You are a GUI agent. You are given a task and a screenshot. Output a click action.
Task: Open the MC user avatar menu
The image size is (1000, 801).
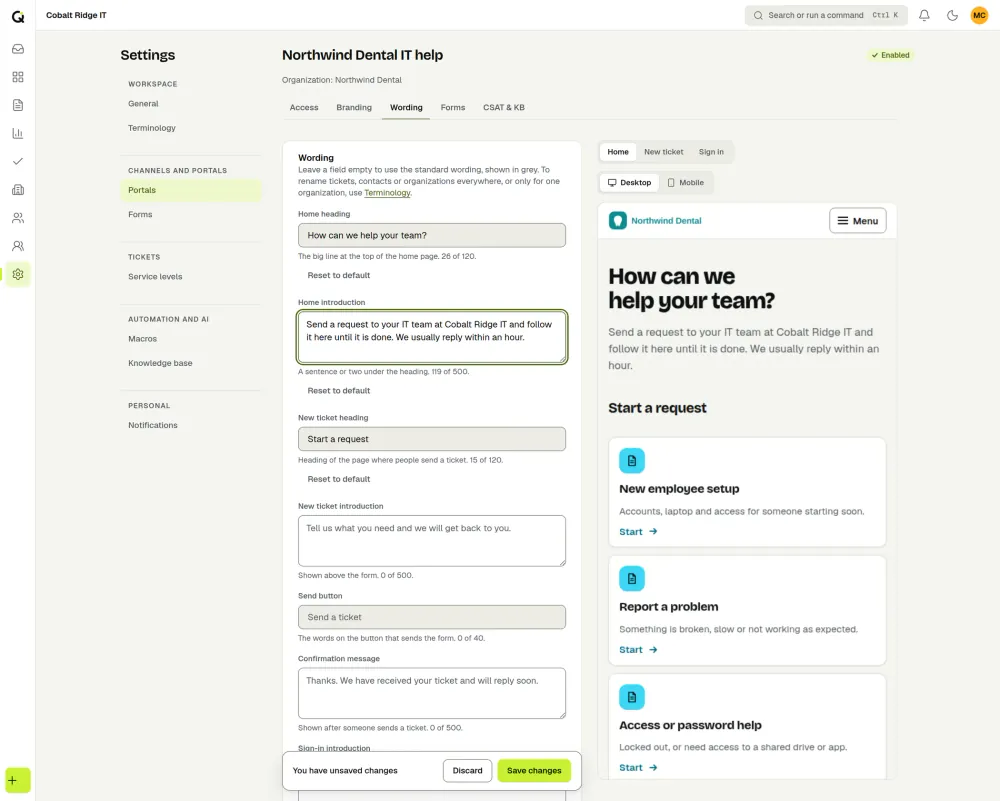980,15
